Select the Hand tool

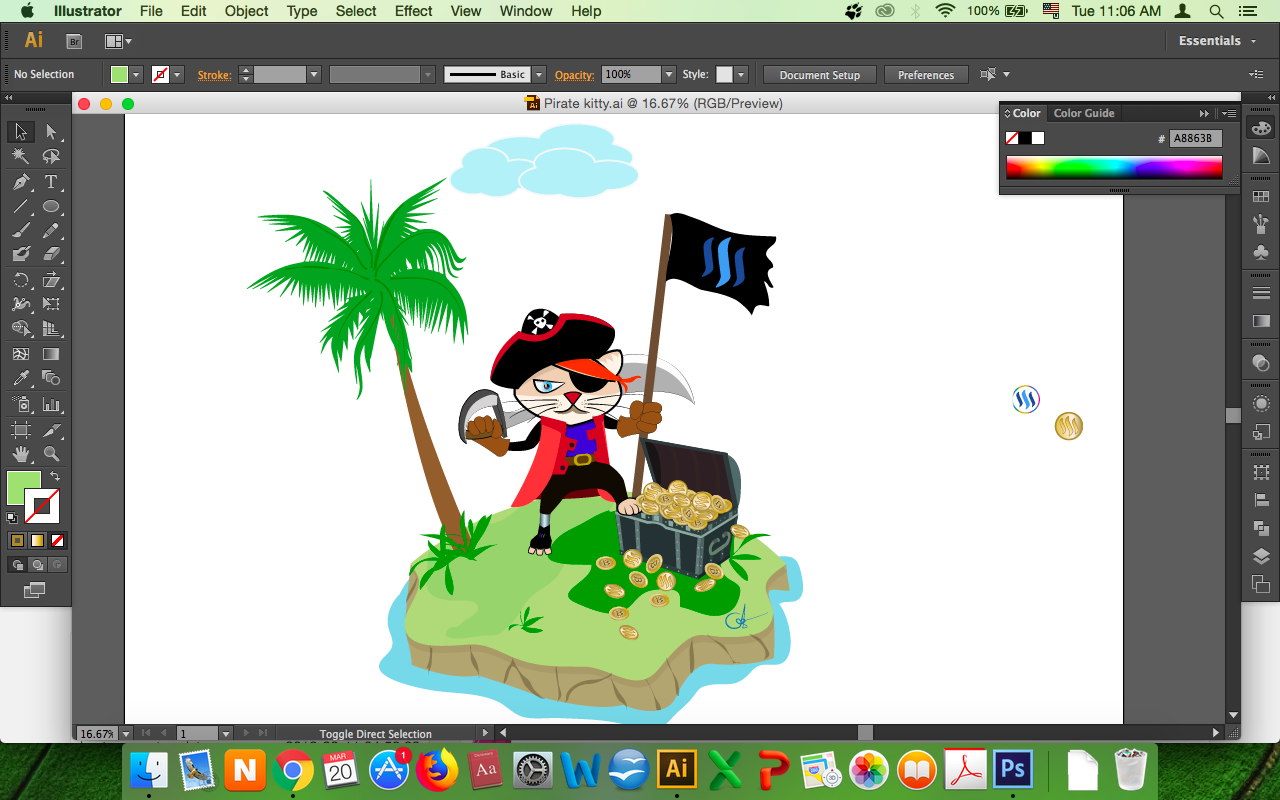coord(20,455)
